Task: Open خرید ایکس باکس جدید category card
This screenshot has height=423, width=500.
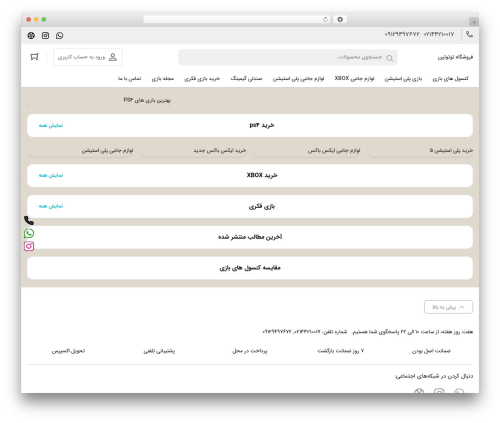Action: coord(194,151)
